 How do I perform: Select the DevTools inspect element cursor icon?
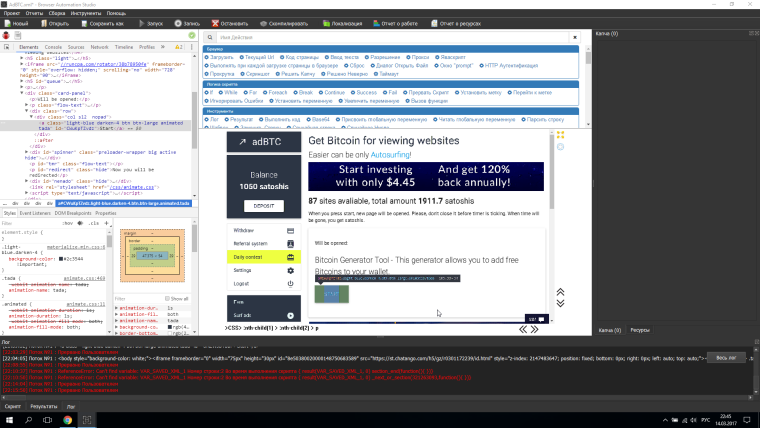pos(6,47)
